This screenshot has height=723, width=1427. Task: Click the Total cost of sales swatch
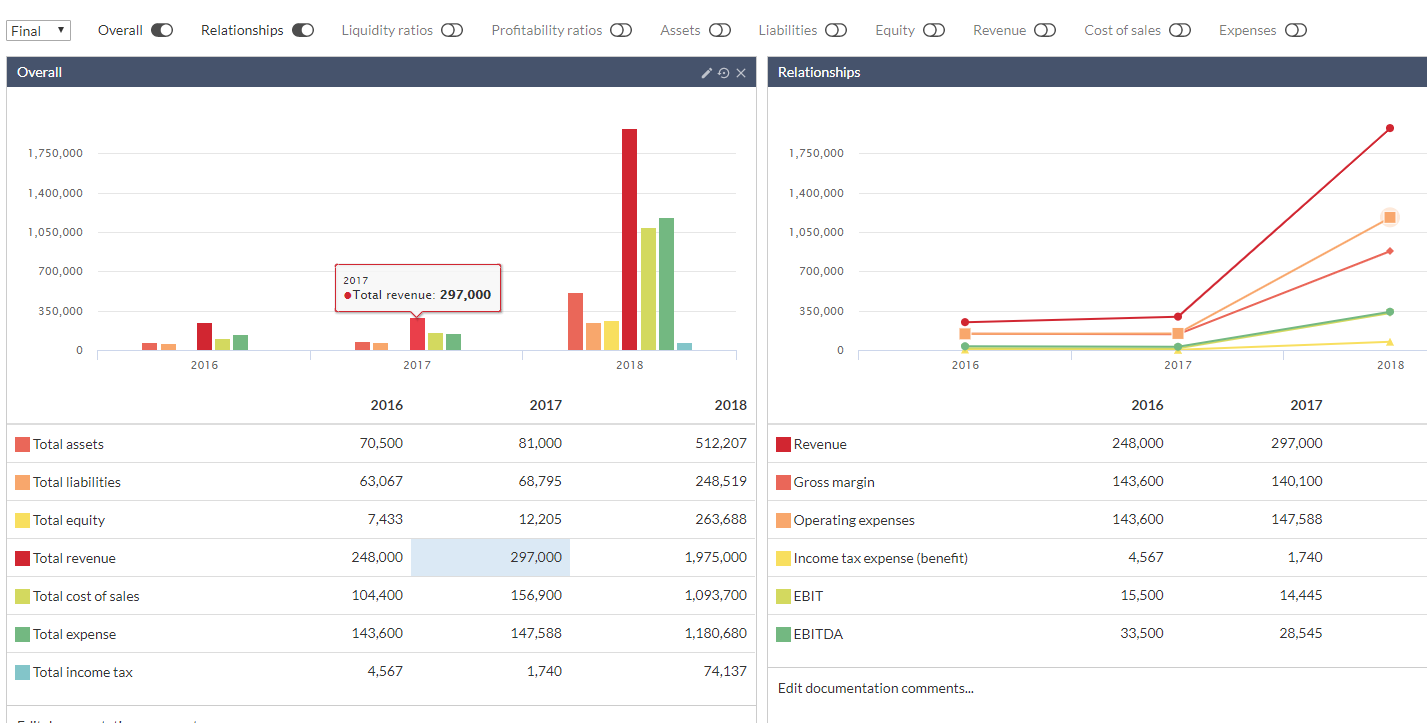[x=22, y=596]
